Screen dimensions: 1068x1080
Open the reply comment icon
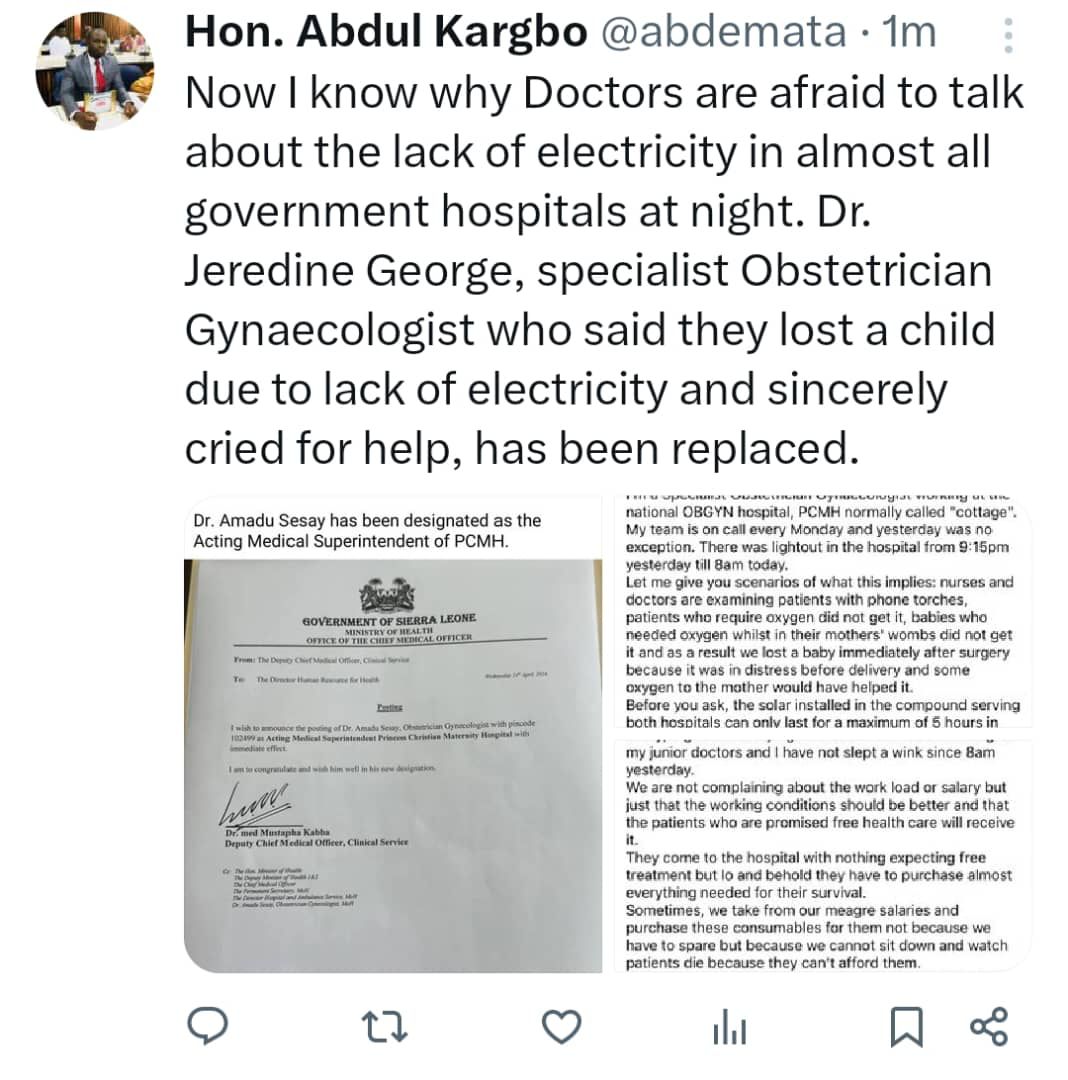click(207, 1026)
